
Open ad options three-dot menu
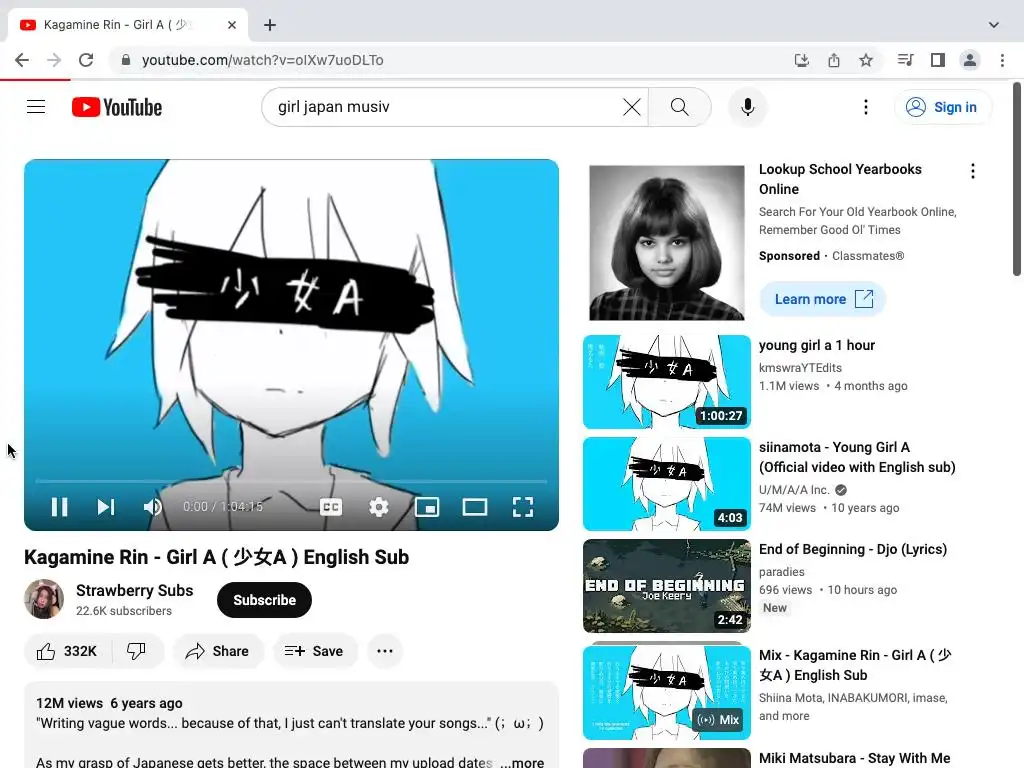pos(972,171)
